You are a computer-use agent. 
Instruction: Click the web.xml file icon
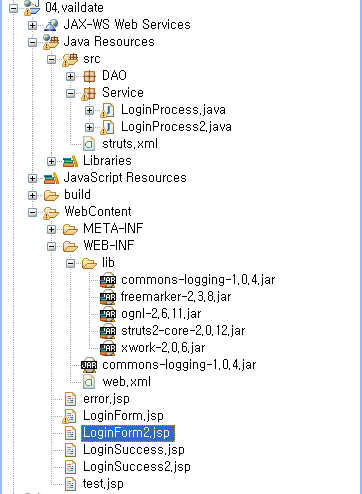coord(89,382)
